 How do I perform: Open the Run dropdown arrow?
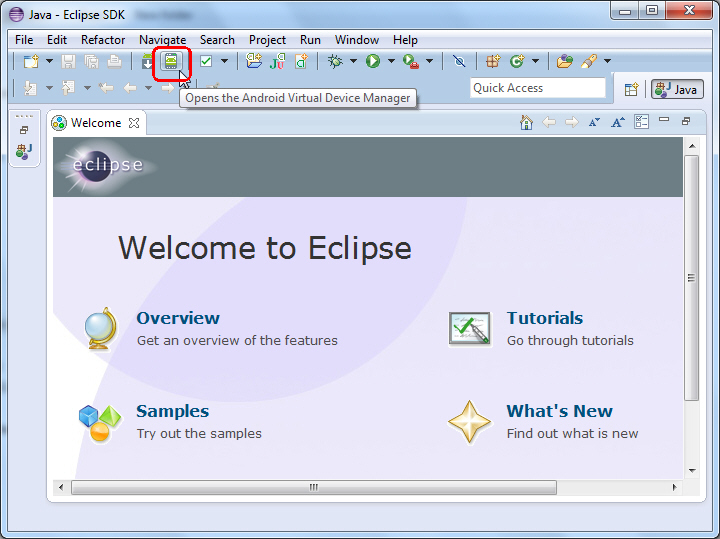(x=391, y=61)
